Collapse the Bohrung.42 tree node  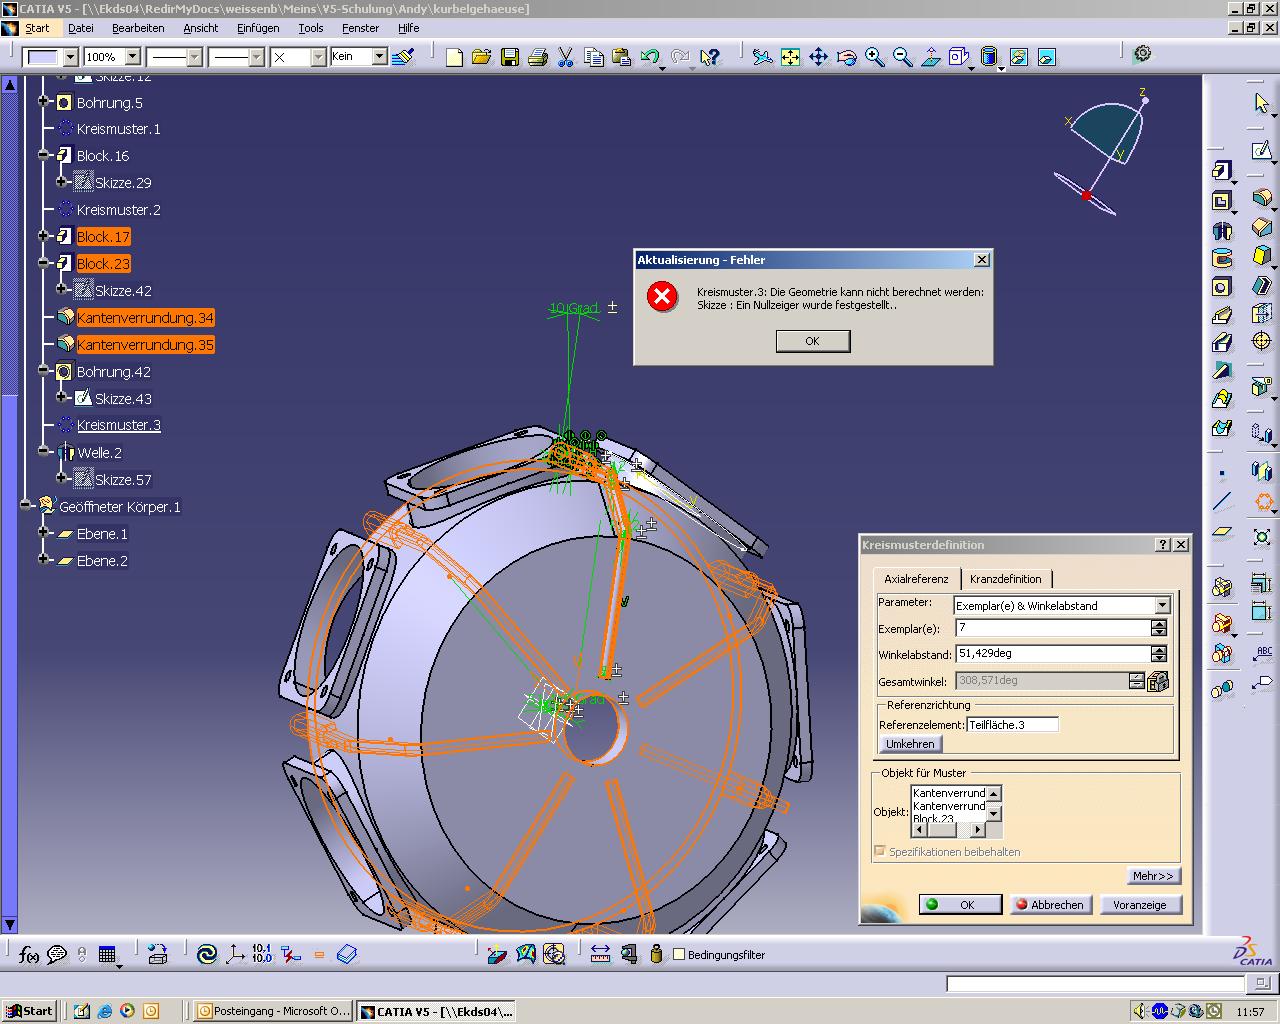[x=44, y=371]
